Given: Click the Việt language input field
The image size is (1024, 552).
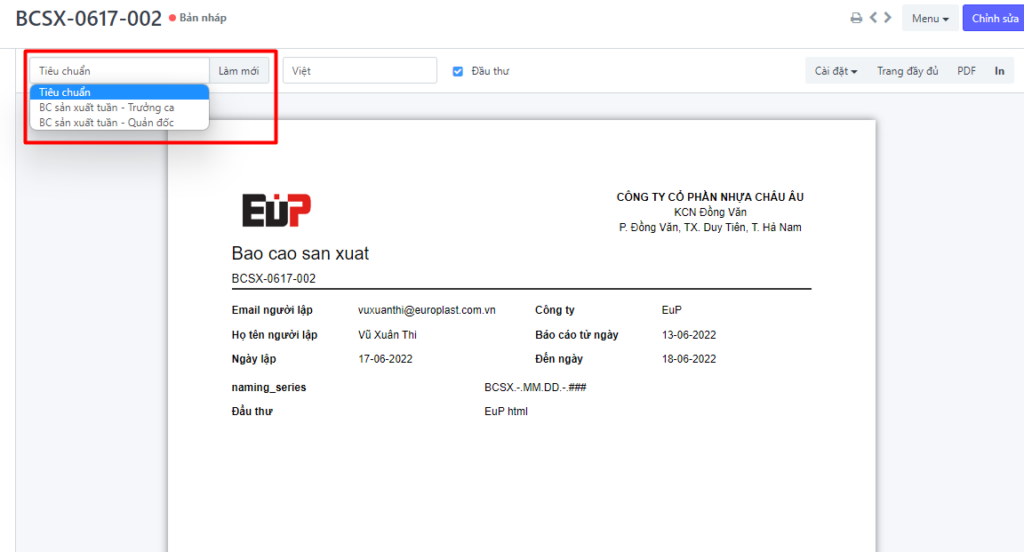Looking at the screenshot, I should click(x=360, y=71).
